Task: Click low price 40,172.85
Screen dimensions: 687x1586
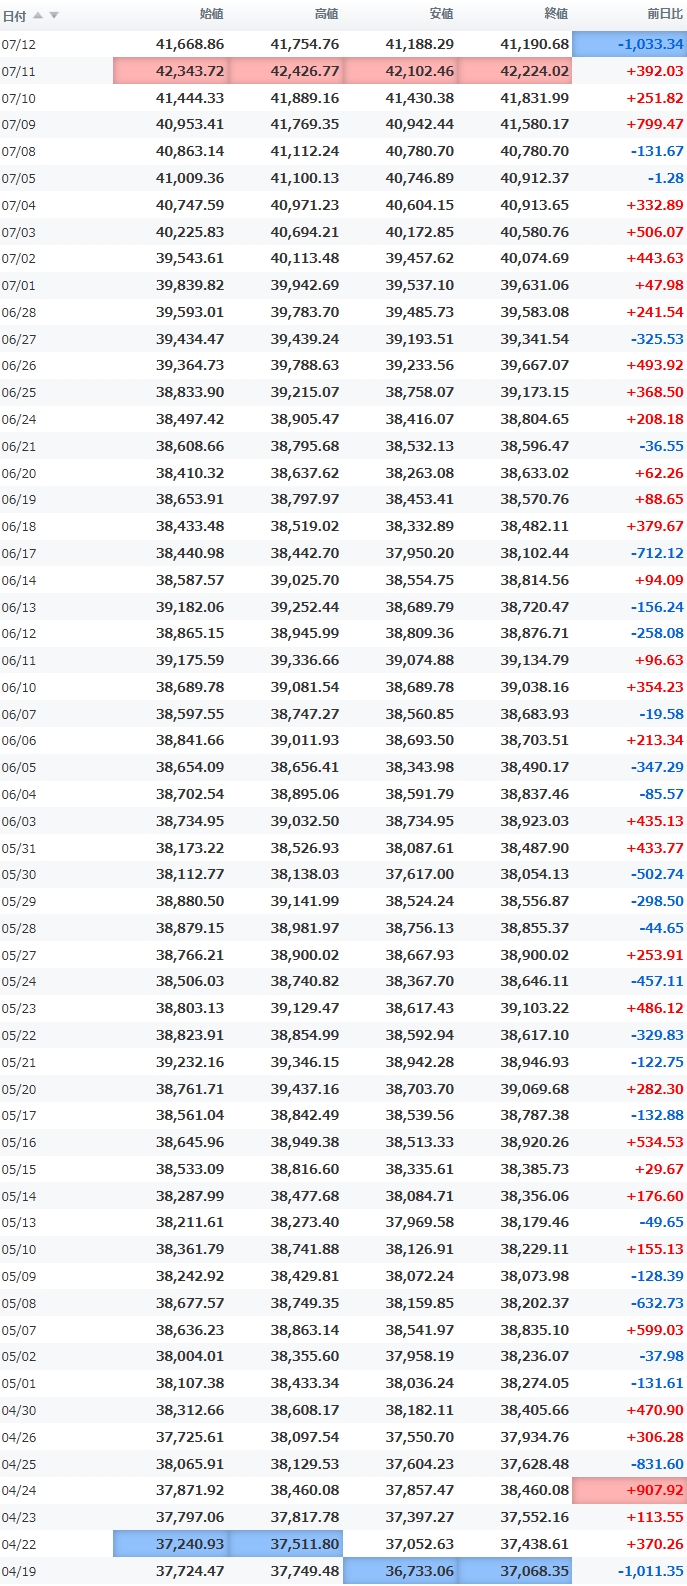Action: coord(420,232)
